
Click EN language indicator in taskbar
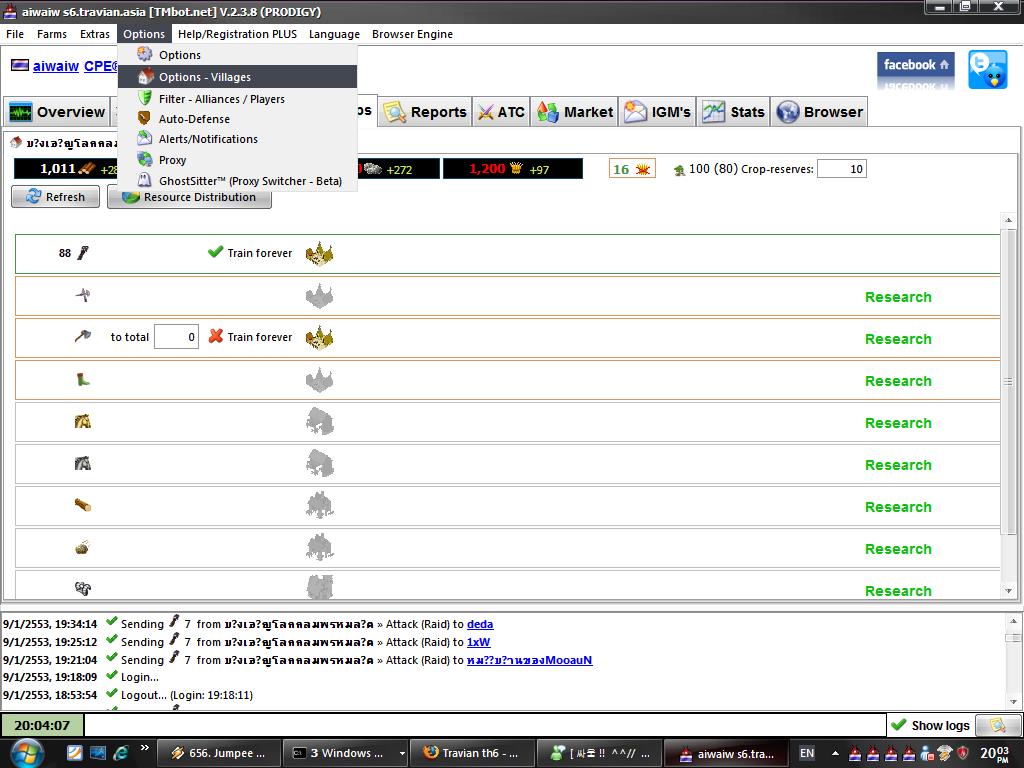(807, 753)
